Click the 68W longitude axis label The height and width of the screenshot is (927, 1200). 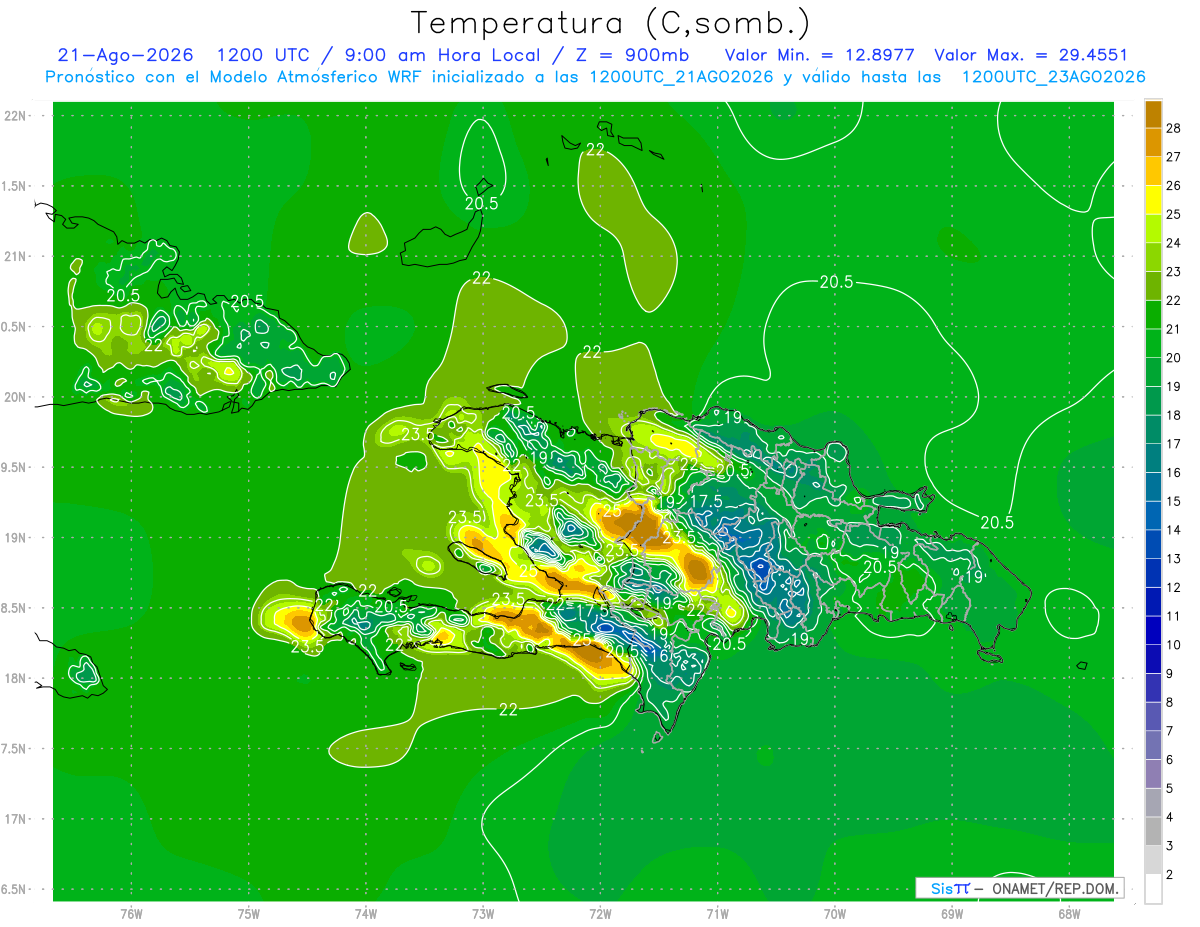pos(1069,913)
